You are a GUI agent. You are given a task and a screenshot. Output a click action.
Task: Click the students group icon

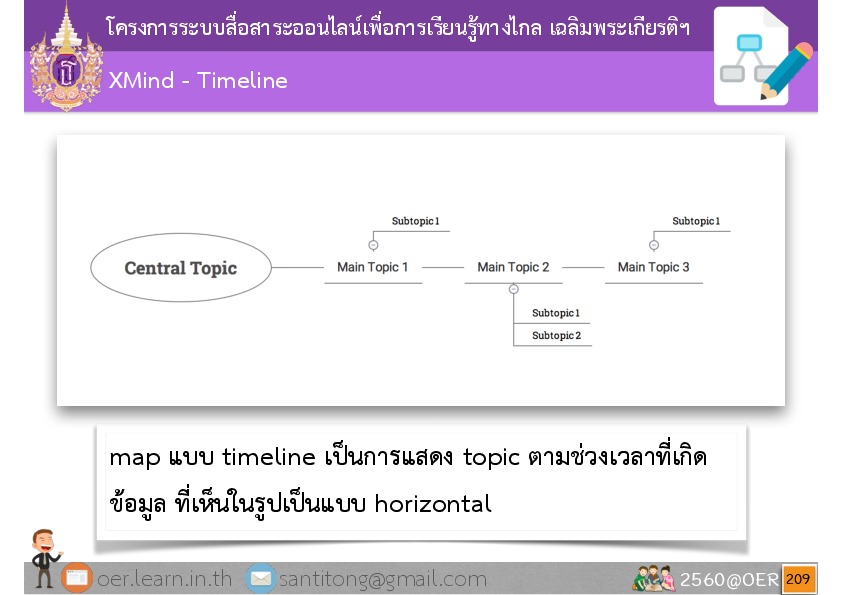tap(653, 579)
